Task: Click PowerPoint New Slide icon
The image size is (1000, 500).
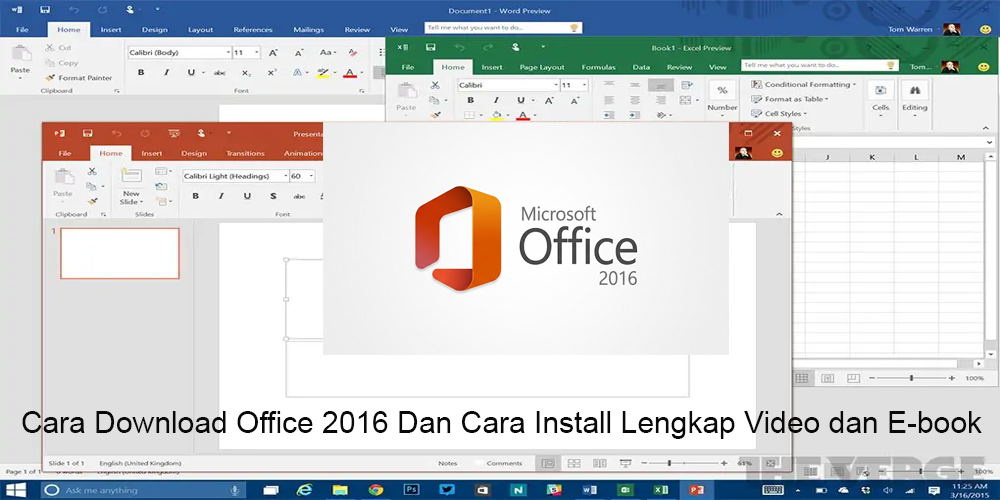Action: coord(131,175)
